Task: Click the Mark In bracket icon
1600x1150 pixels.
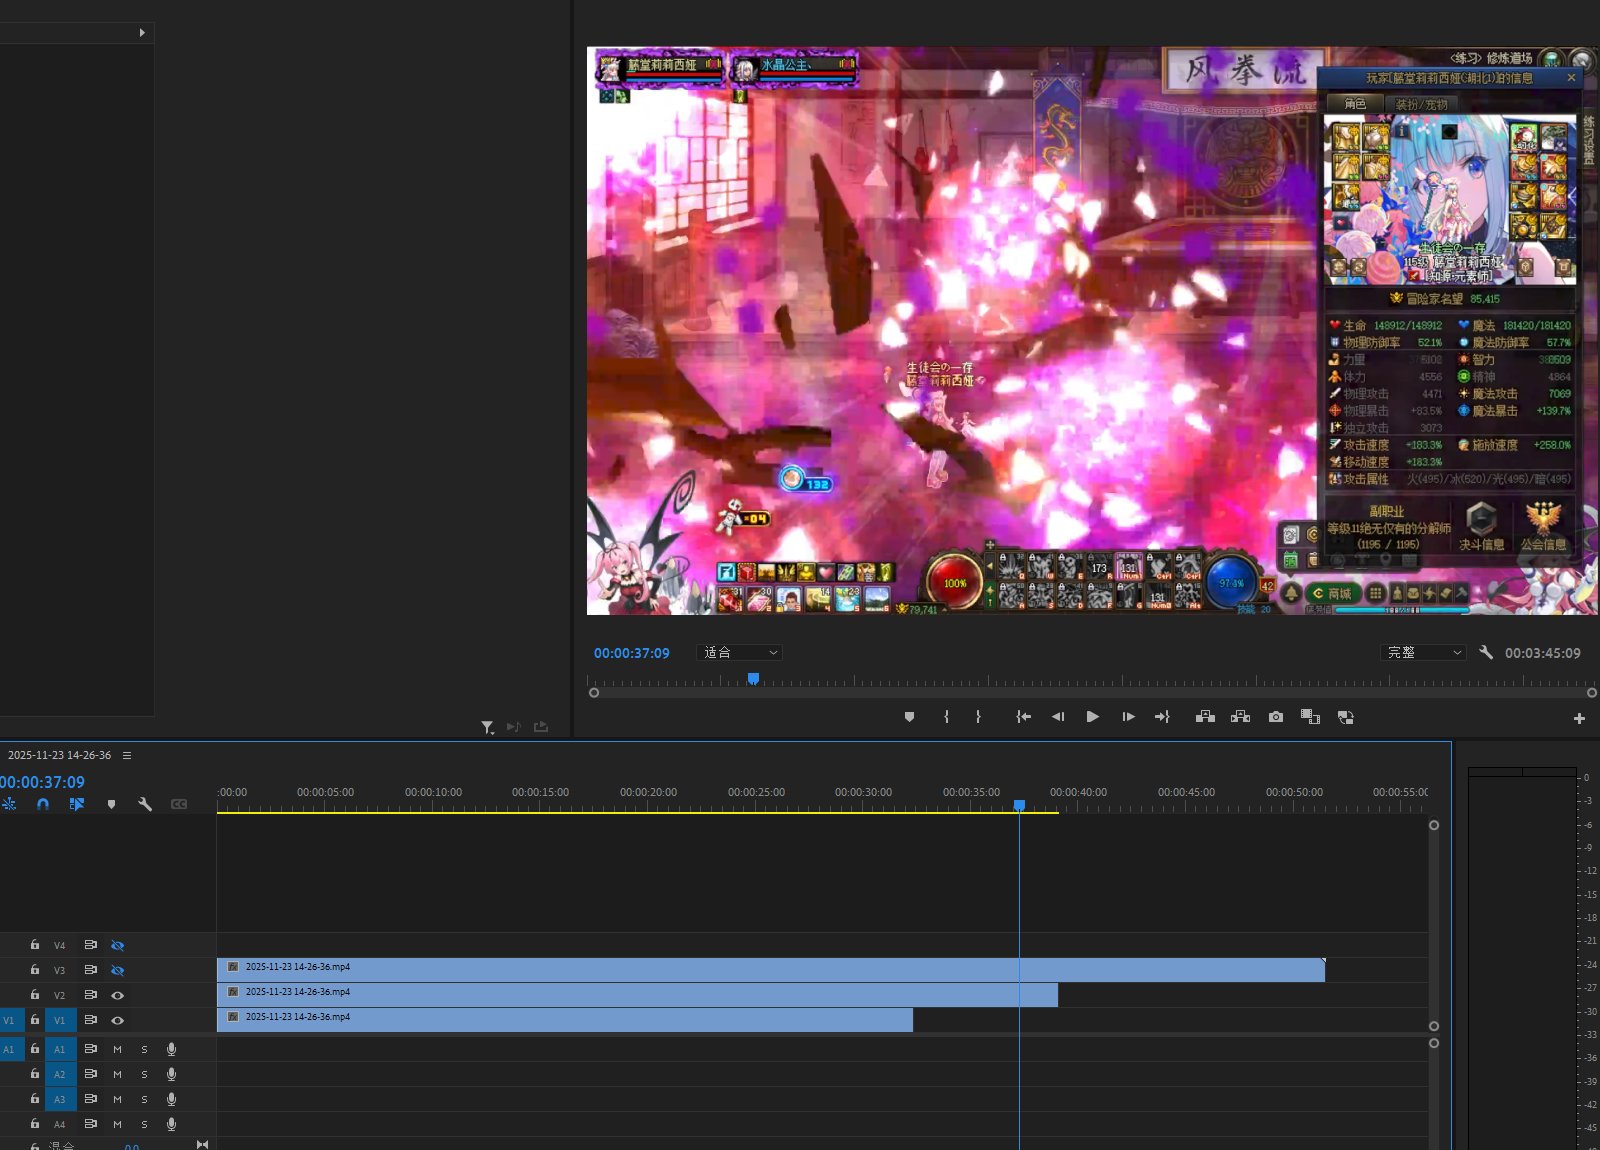Action: pos(946,717)
